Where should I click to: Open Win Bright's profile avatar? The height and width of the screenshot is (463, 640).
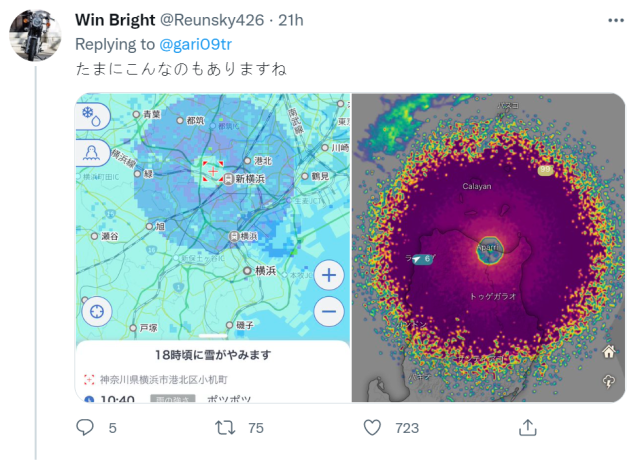[x=37, y=34]
